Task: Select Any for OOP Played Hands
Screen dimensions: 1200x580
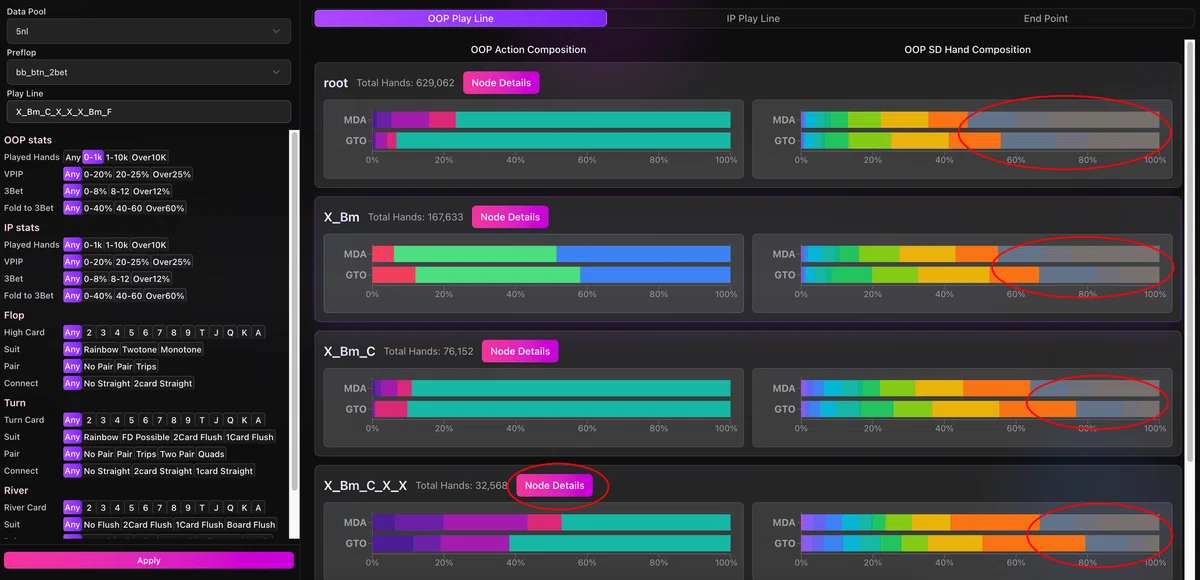Action: tap(72, 157)
